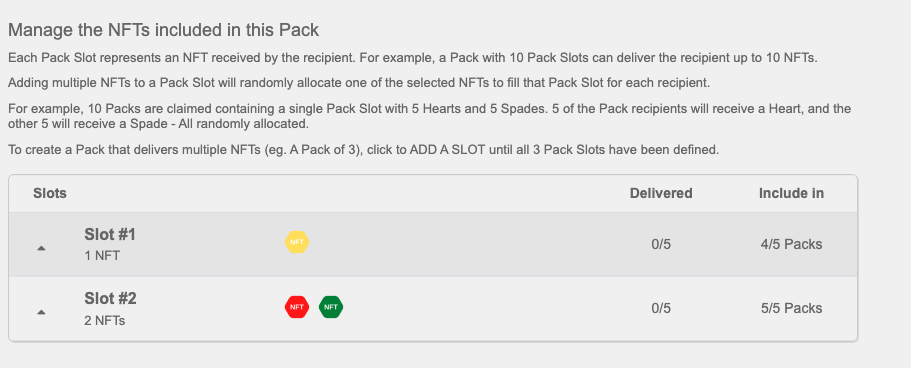This screenshot has width=911, height=368.
Task: Click the '2 NFTs' count under Slot #2
Action: (x=105, y=320)
